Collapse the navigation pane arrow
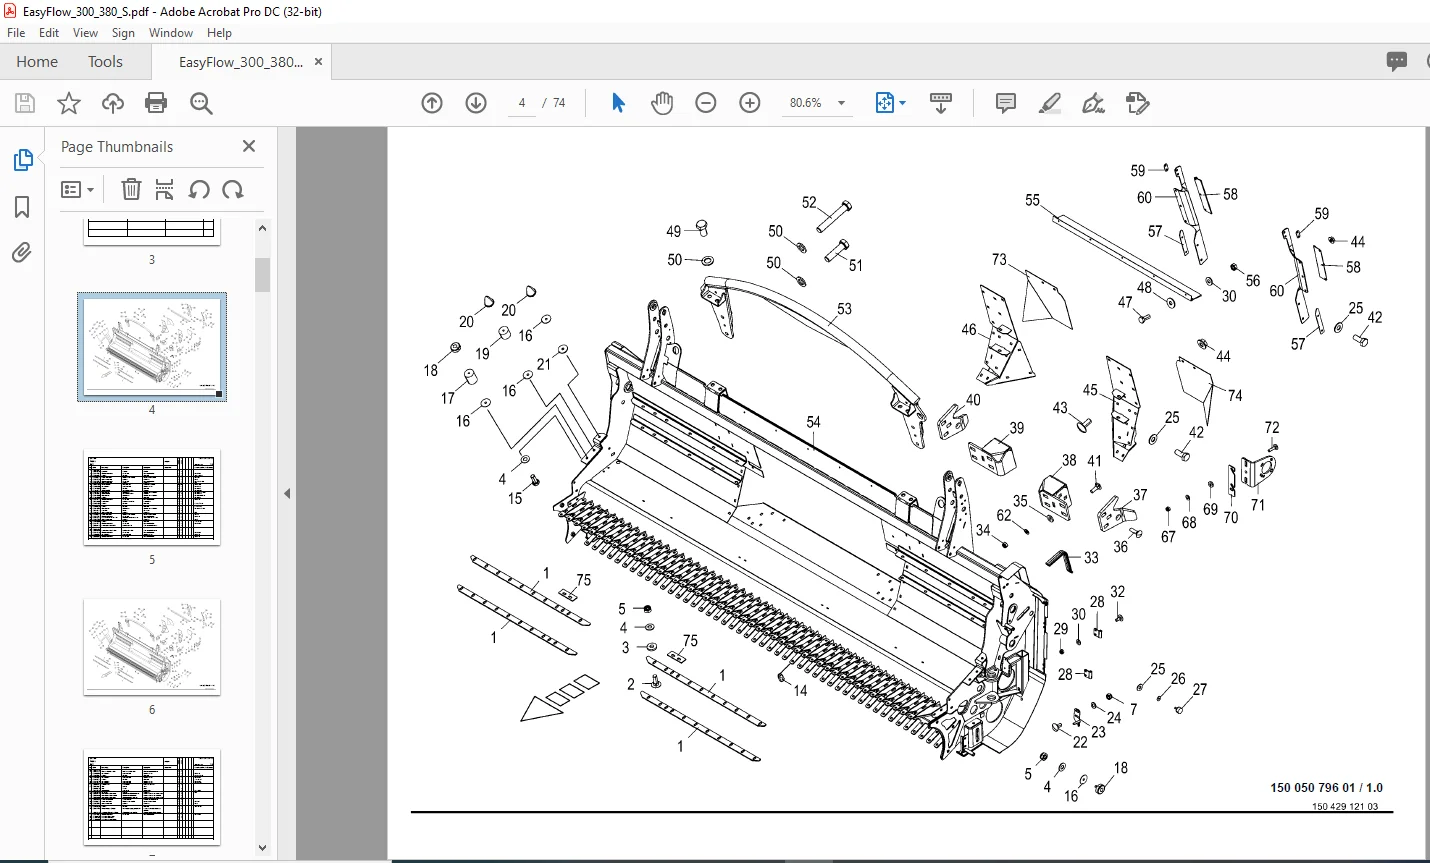Screen dimensions: 1430x863 [x=287, y=493]
